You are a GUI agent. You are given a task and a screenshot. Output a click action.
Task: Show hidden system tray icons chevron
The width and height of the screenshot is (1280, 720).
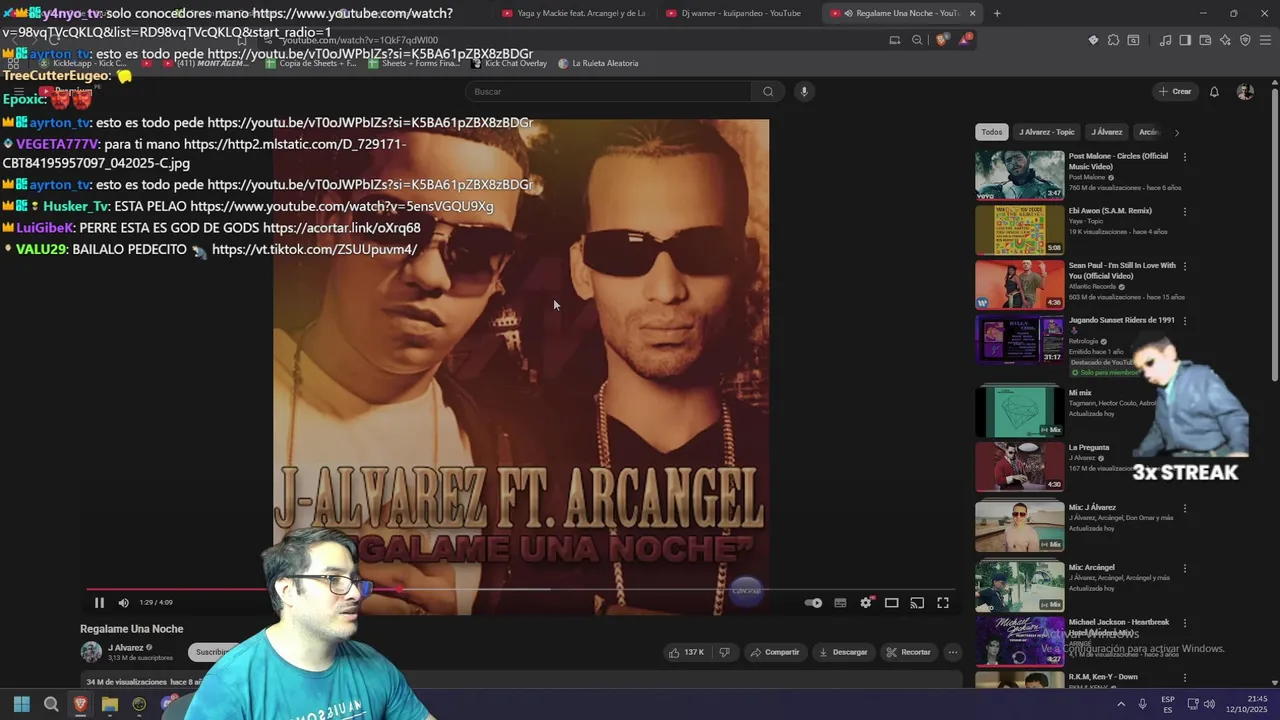click(1121, 704)
